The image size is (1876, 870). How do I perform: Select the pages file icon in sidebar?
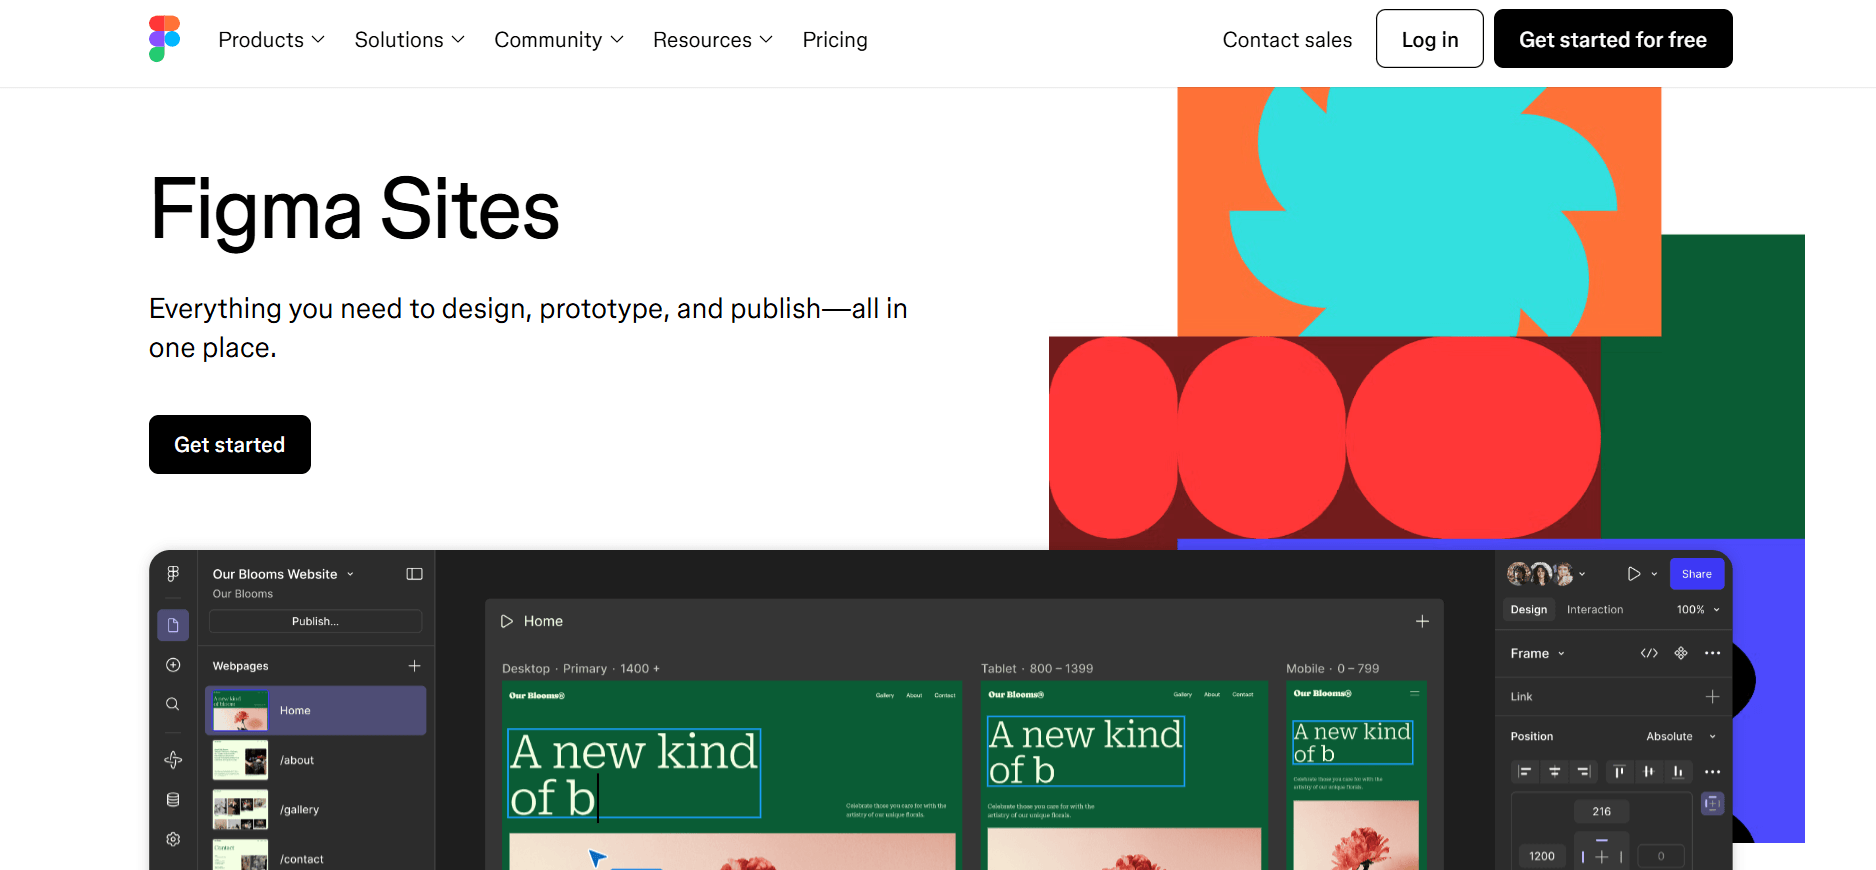[x=173, y=625]
